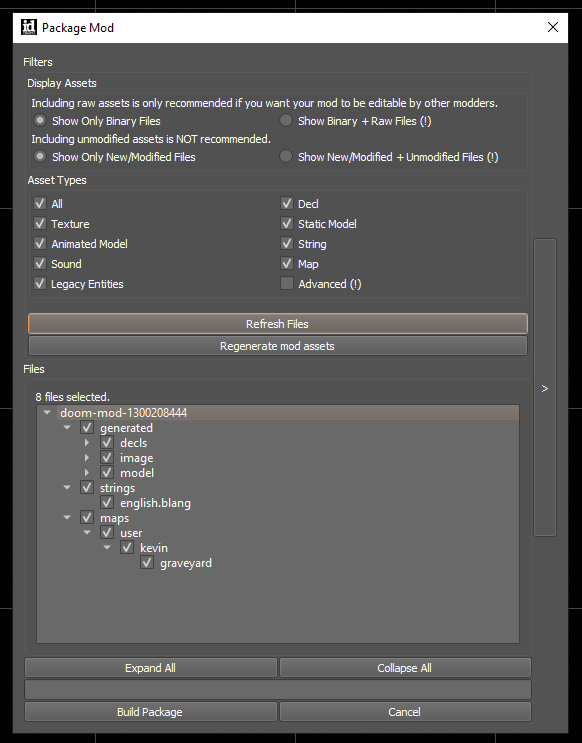Disable the Sound asset type

[x=40, y=263]
